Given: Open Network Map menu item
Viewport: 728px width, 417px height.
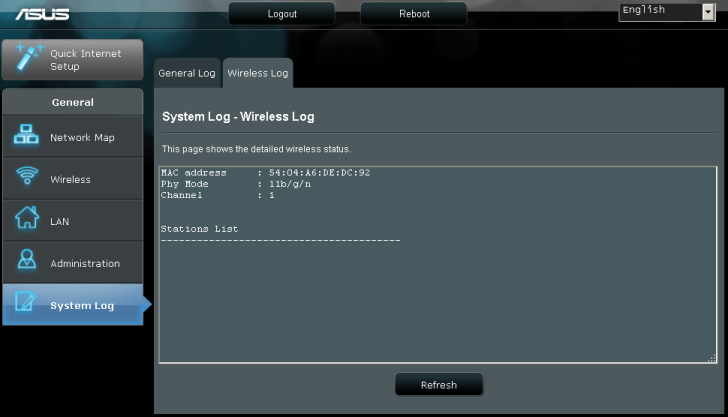Looking at the screenshot, I should click(x=72, y=137).
